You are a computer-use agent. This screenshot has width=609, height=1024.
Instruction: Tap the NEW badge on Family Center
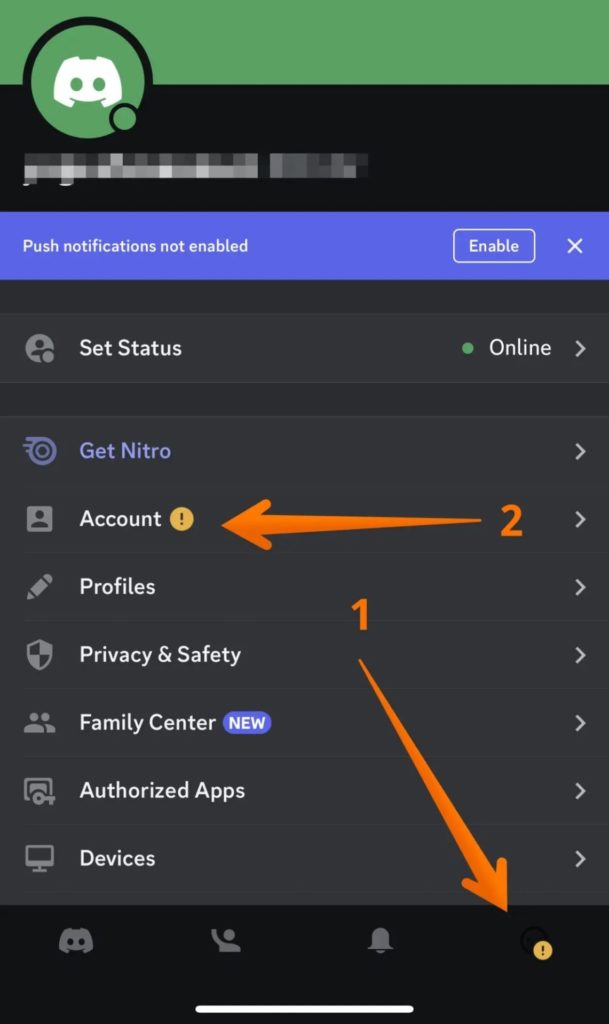pyautogui.click(x=247, y=723)
